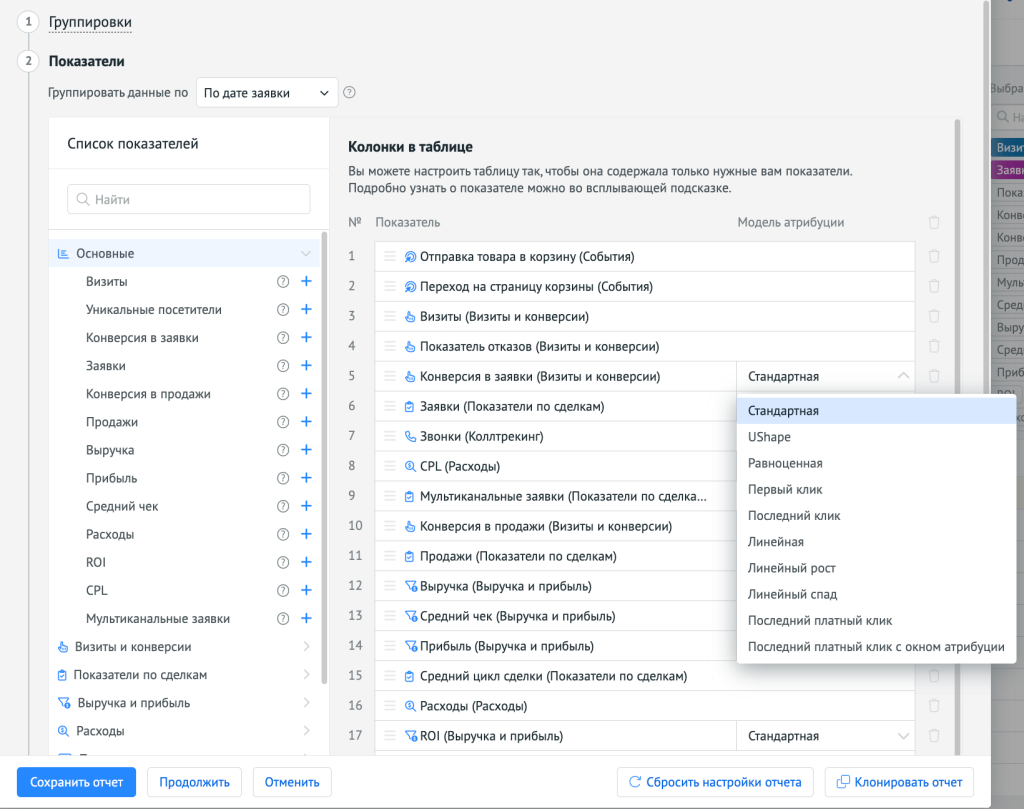Choose Последний клик attribution model
This screenshot has width=1024, height=809.
(876, 515)
